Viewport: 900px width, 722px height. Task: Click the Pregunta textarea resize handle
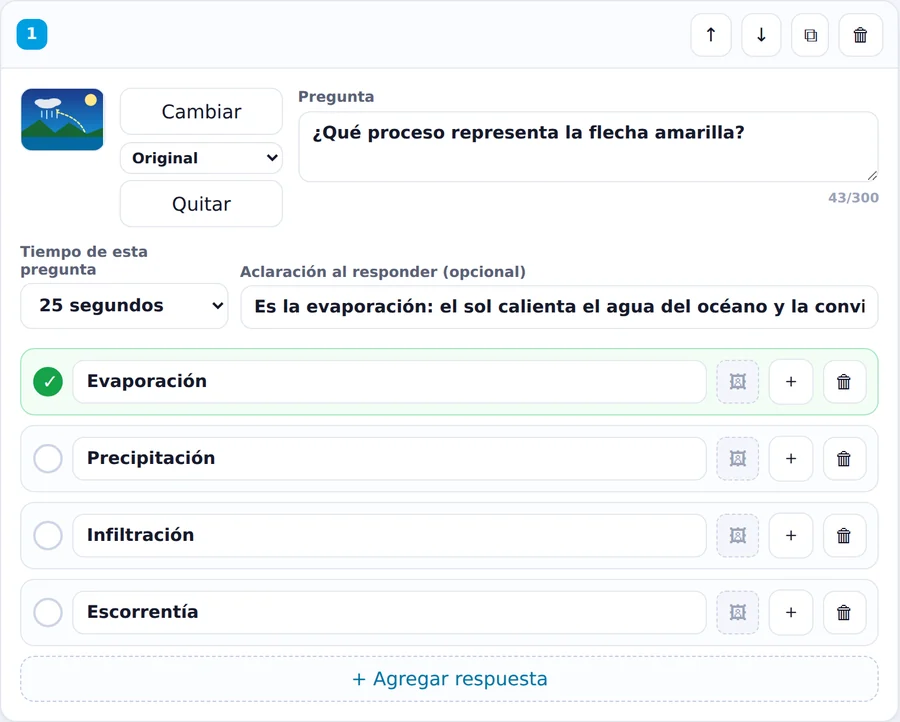coord(872,176)
